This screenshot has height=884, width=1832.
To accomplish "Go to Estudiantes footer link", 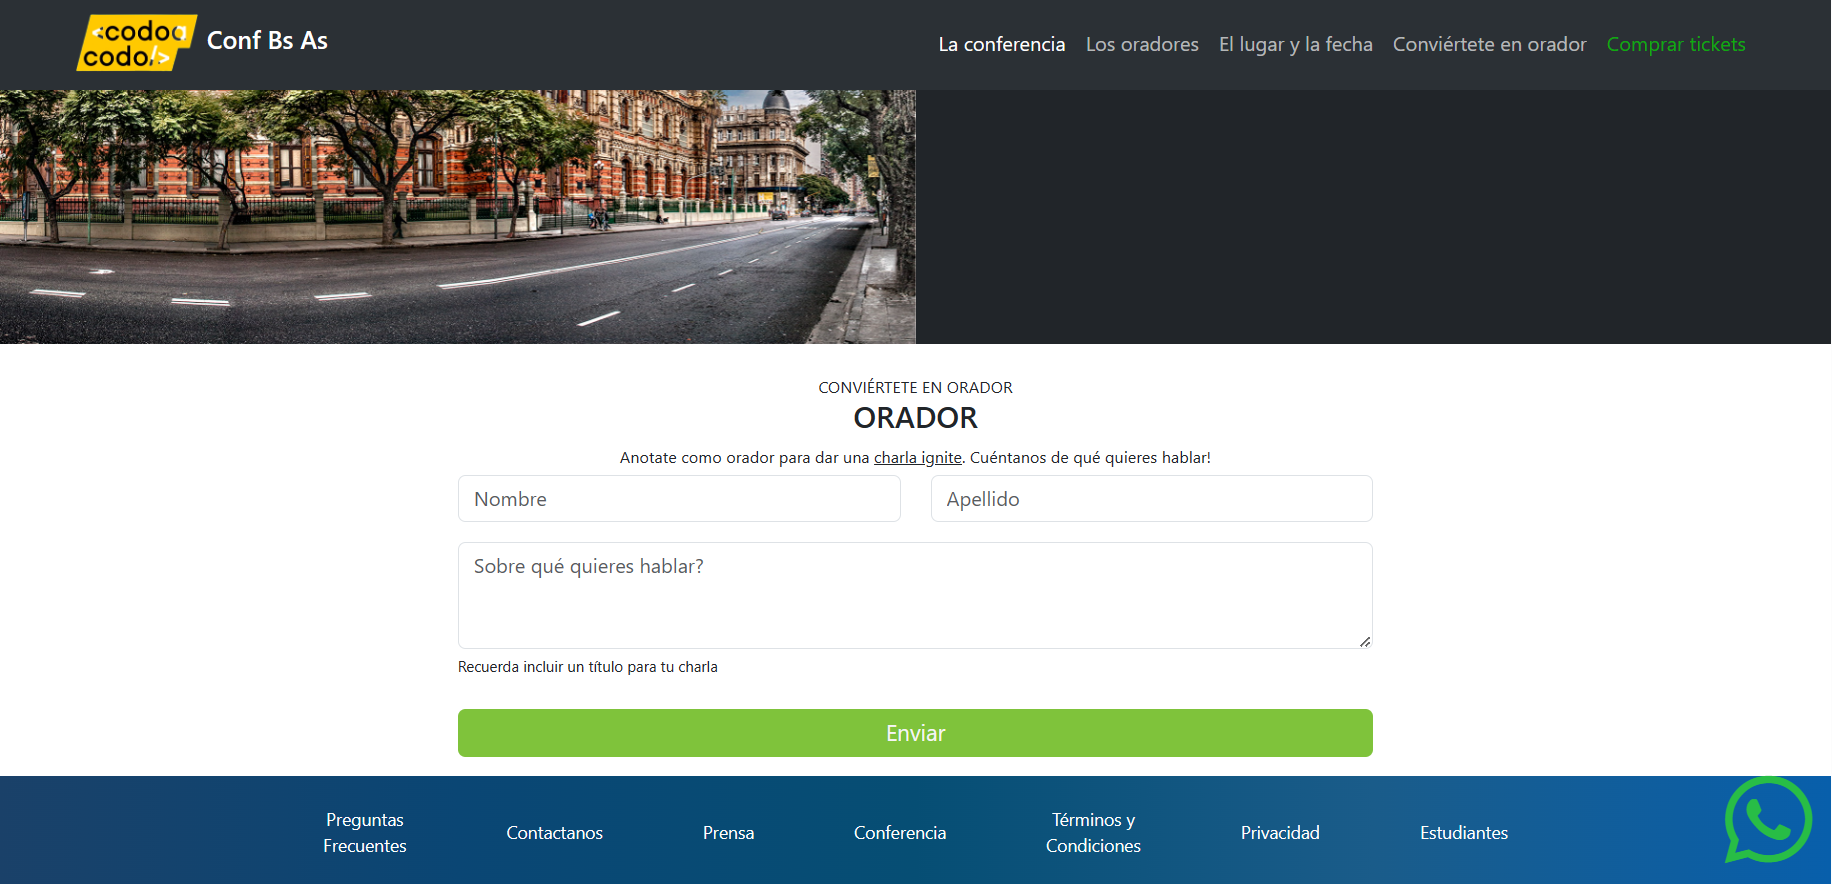I will (x=1464, y=833).
